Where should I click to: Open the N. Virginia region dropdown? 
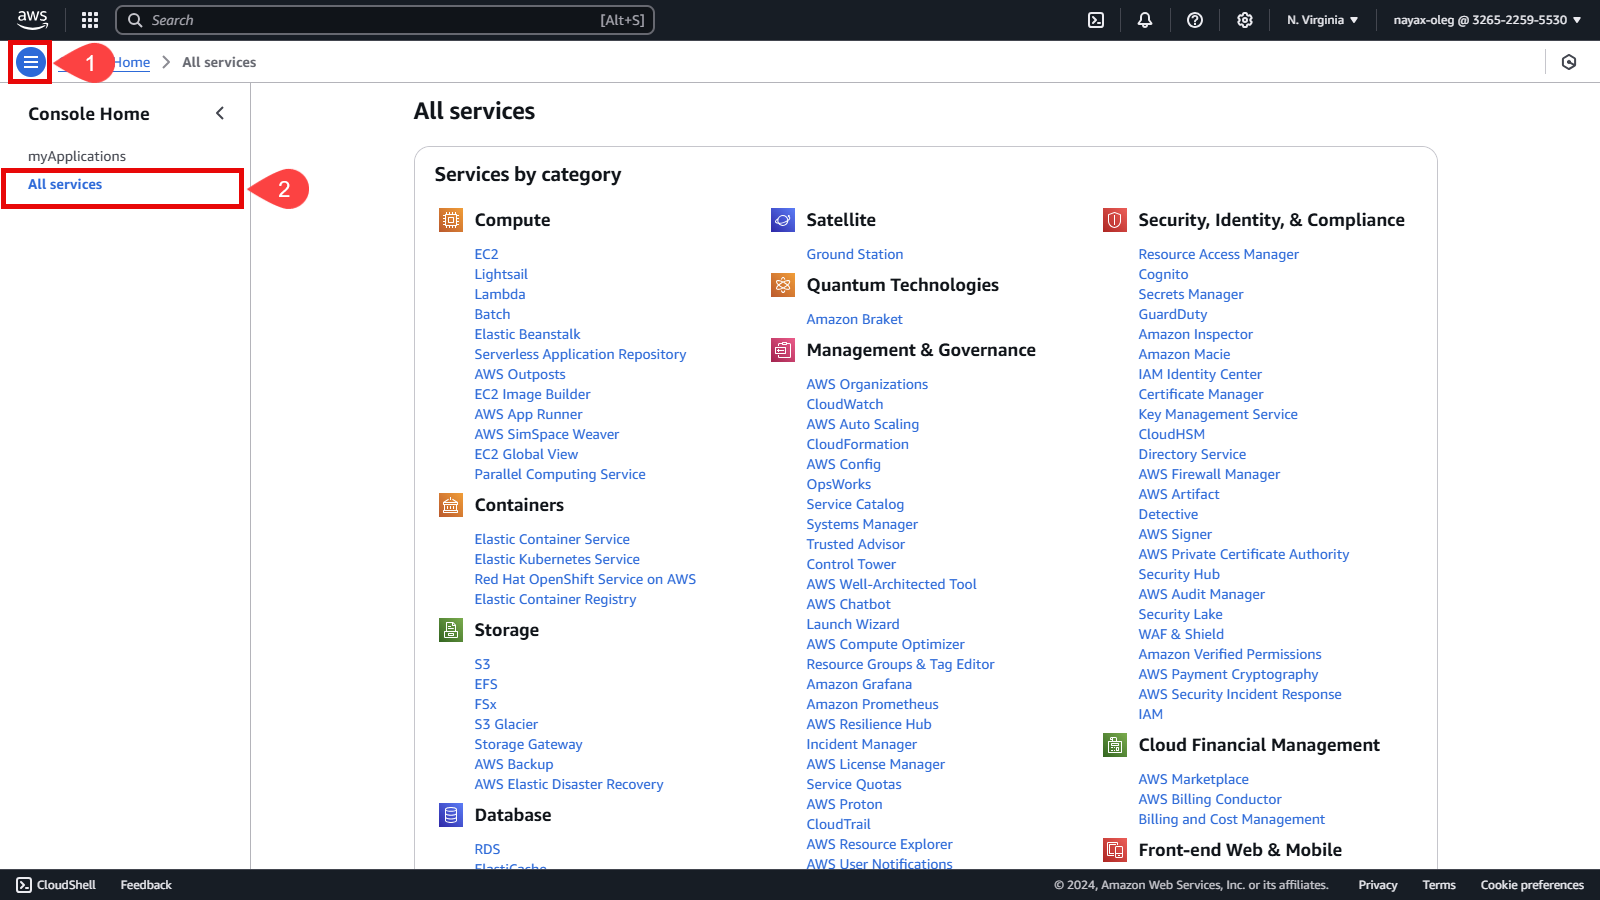[1322, 20]
